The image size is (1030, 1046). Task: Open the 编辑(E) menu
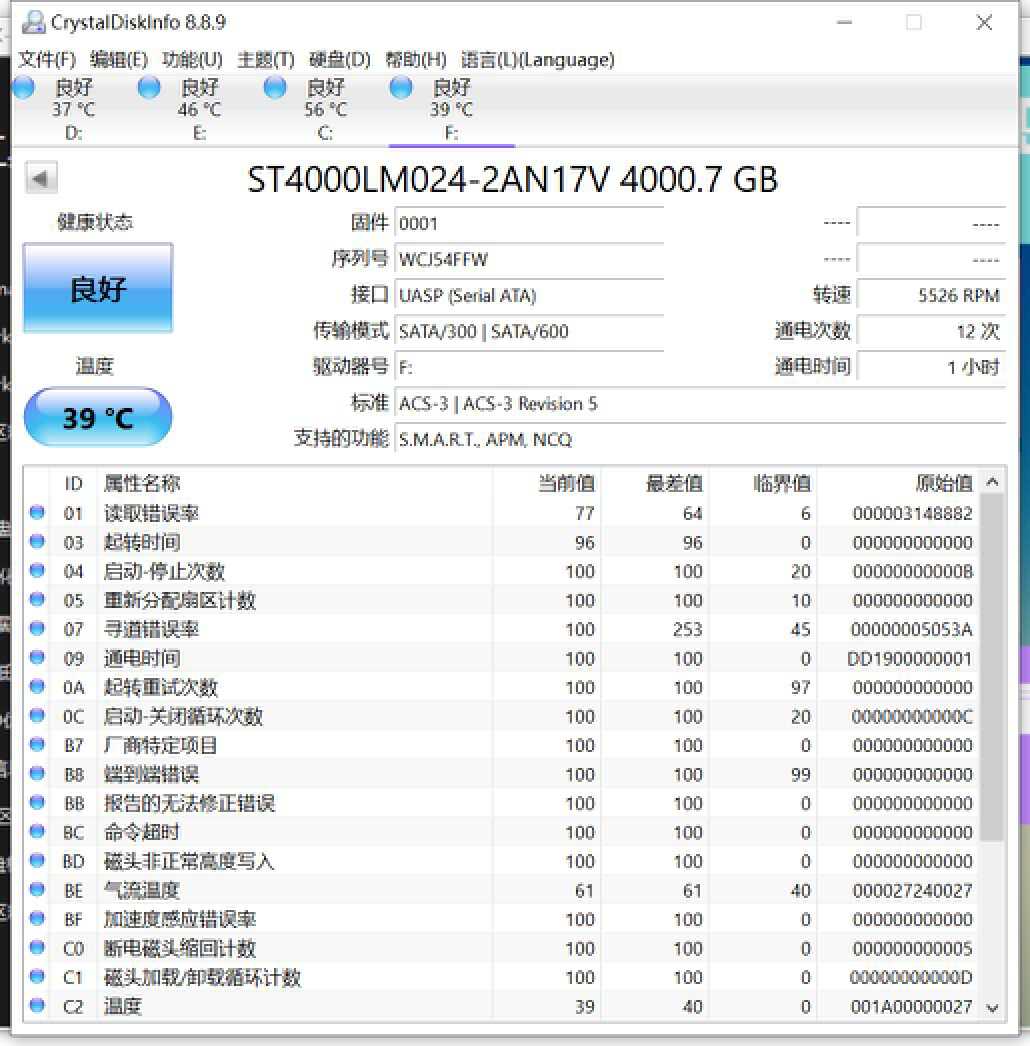(118, 59)
